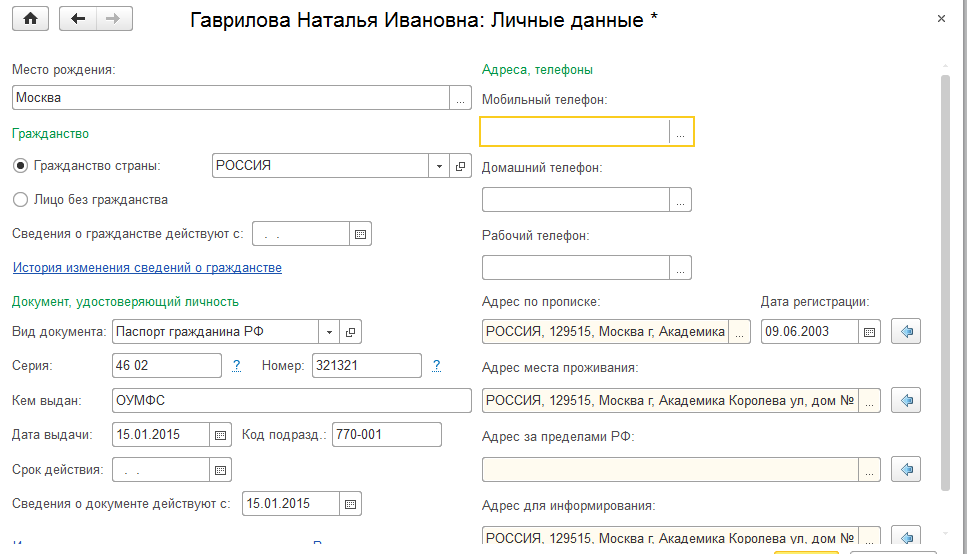
Task: Click the vertical scrollbar on the right
Action: (946, 280)
